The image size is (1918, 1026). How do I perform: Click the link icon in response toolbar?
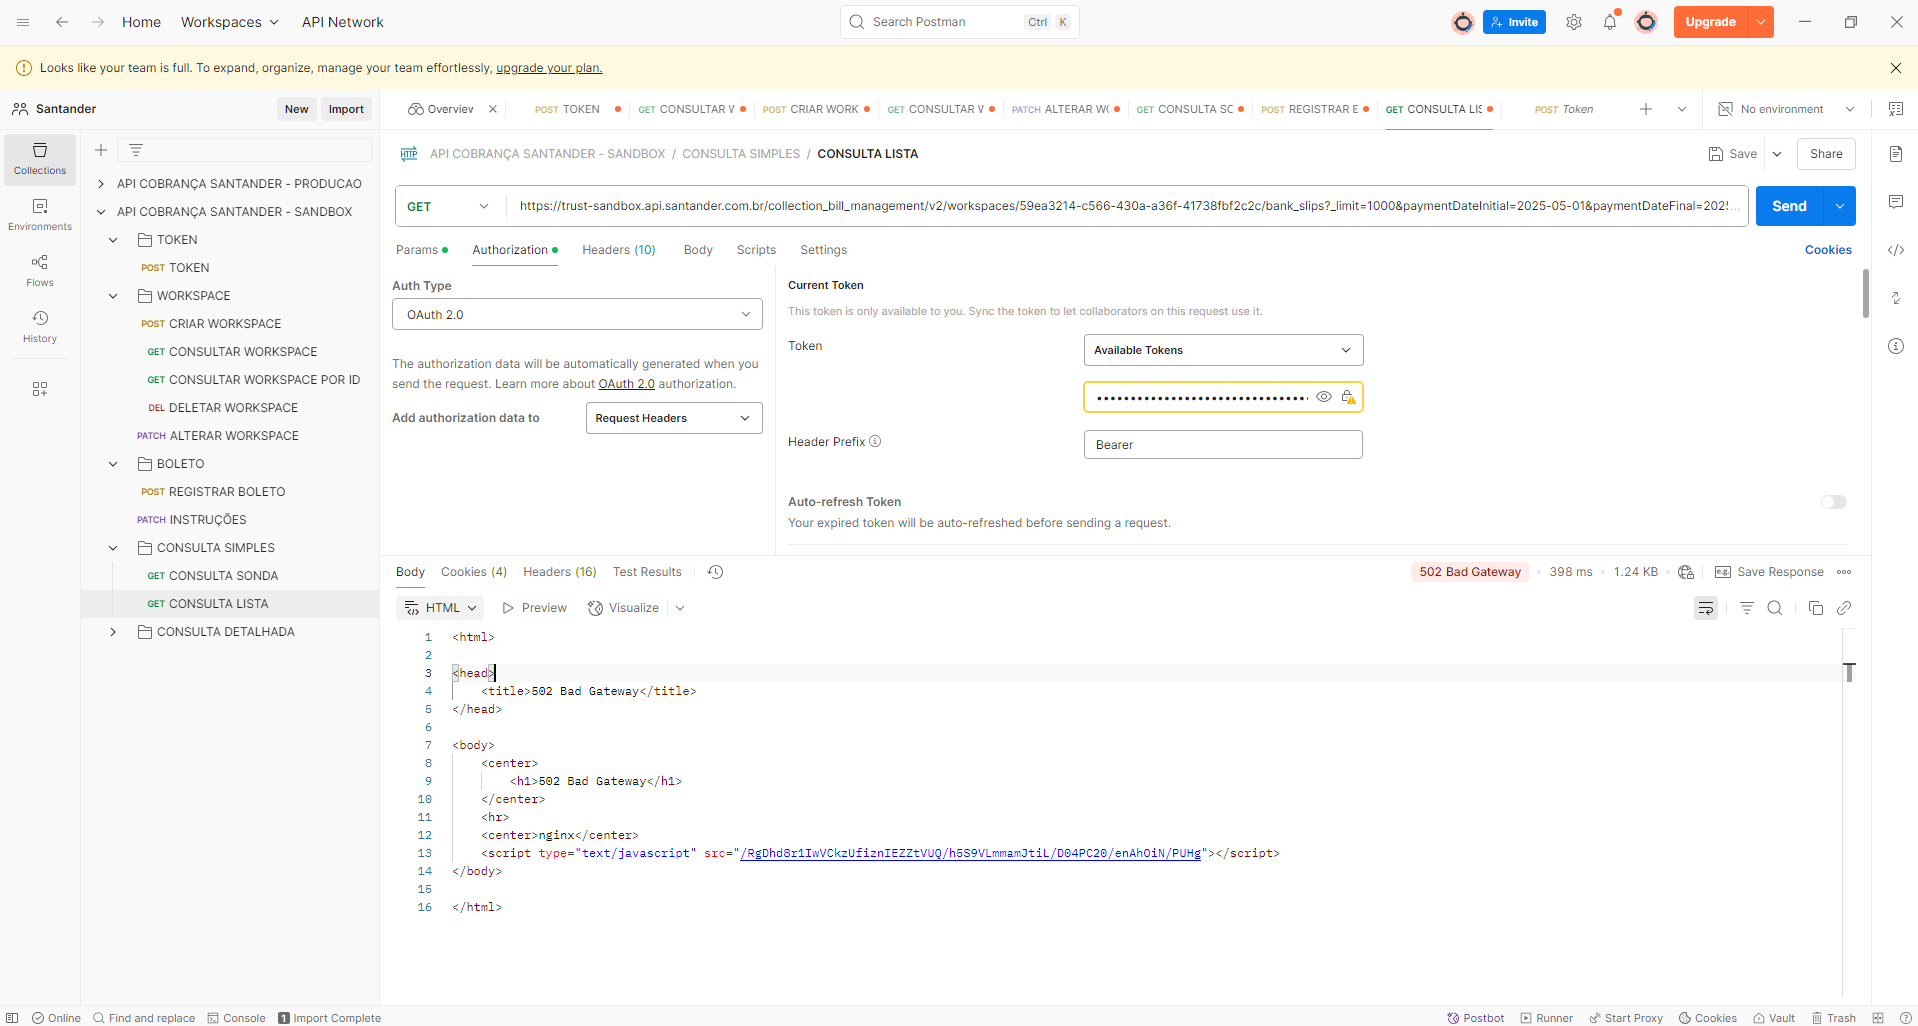point(1845,608)
